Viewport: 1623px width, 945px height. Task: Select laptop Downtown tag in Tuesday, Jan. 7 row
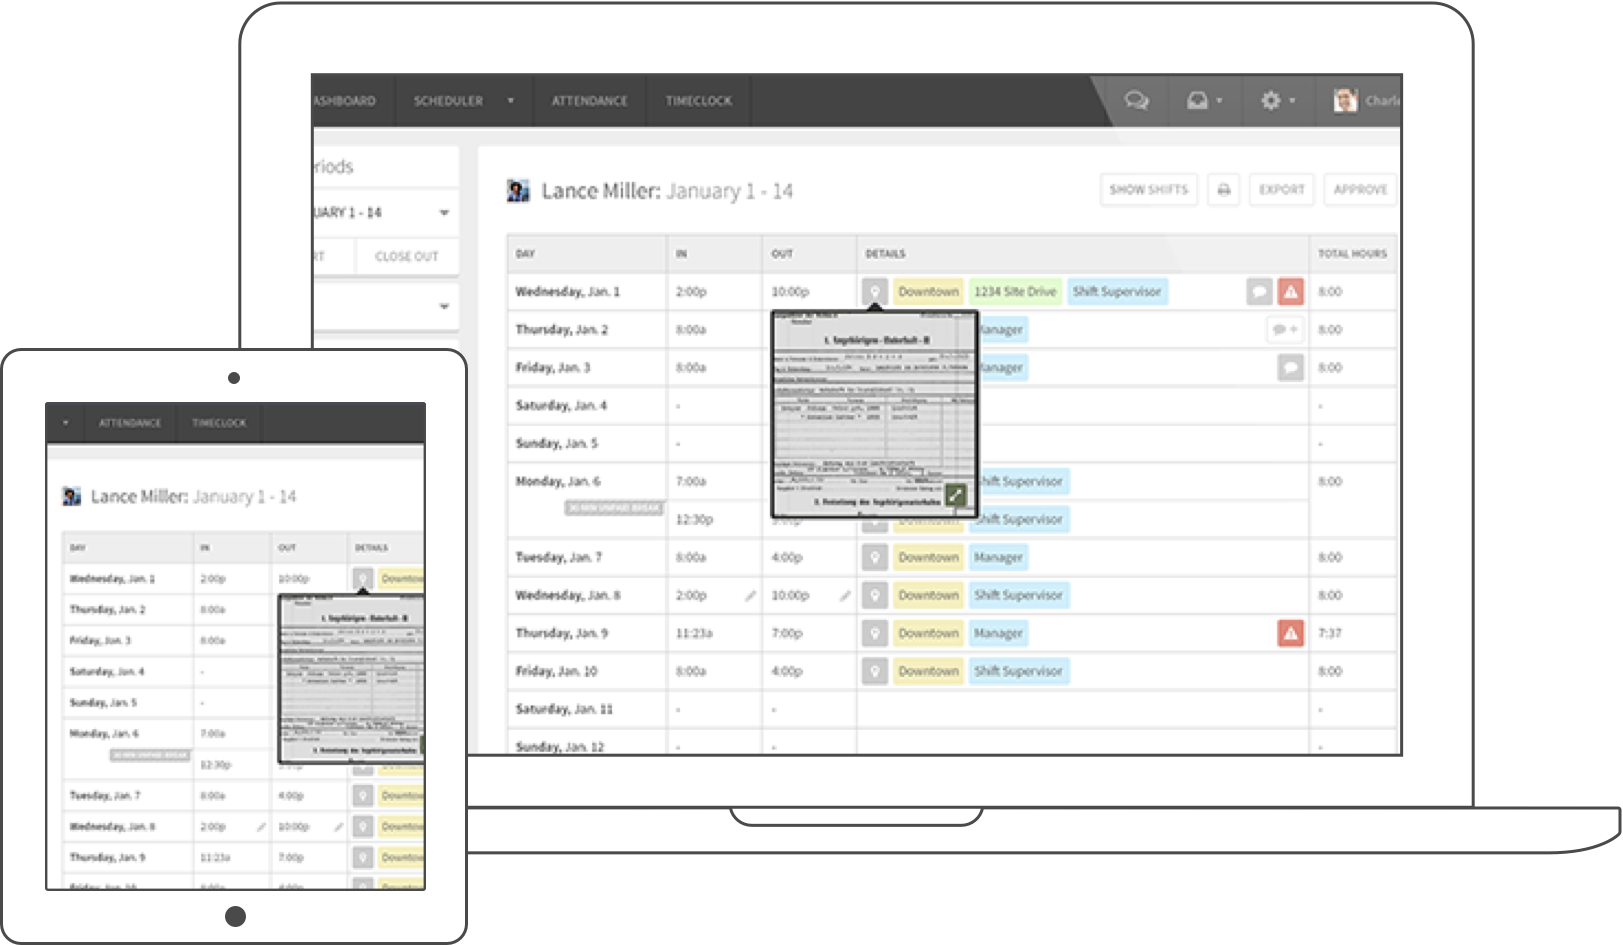[928, 557]
